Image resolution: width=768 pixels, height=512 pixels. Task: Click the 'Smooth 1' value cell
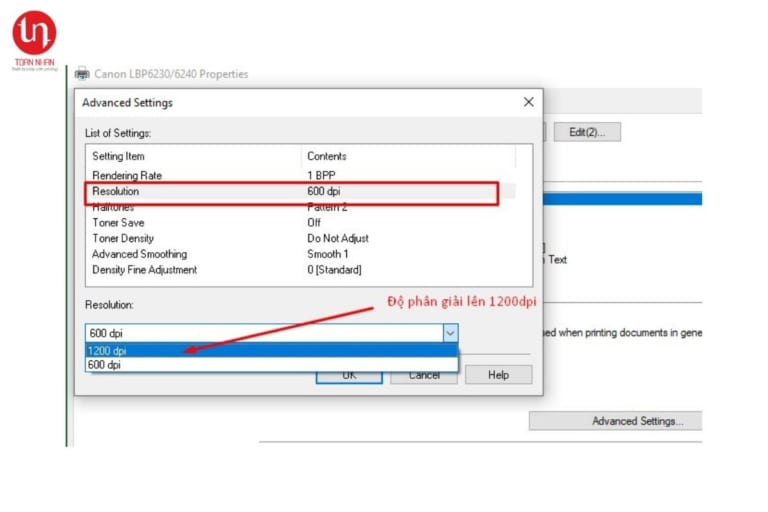click(x=328, y=254)
